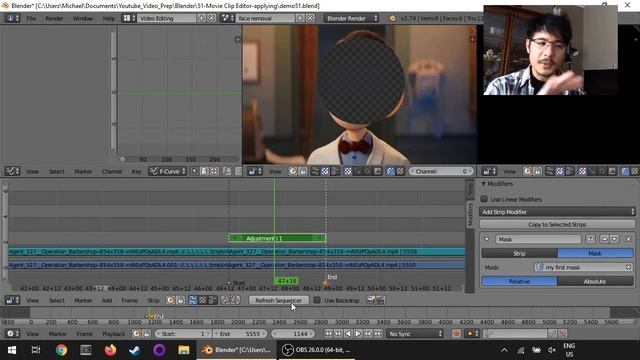Open File Explorer from the taskbar

pos(184,350)
